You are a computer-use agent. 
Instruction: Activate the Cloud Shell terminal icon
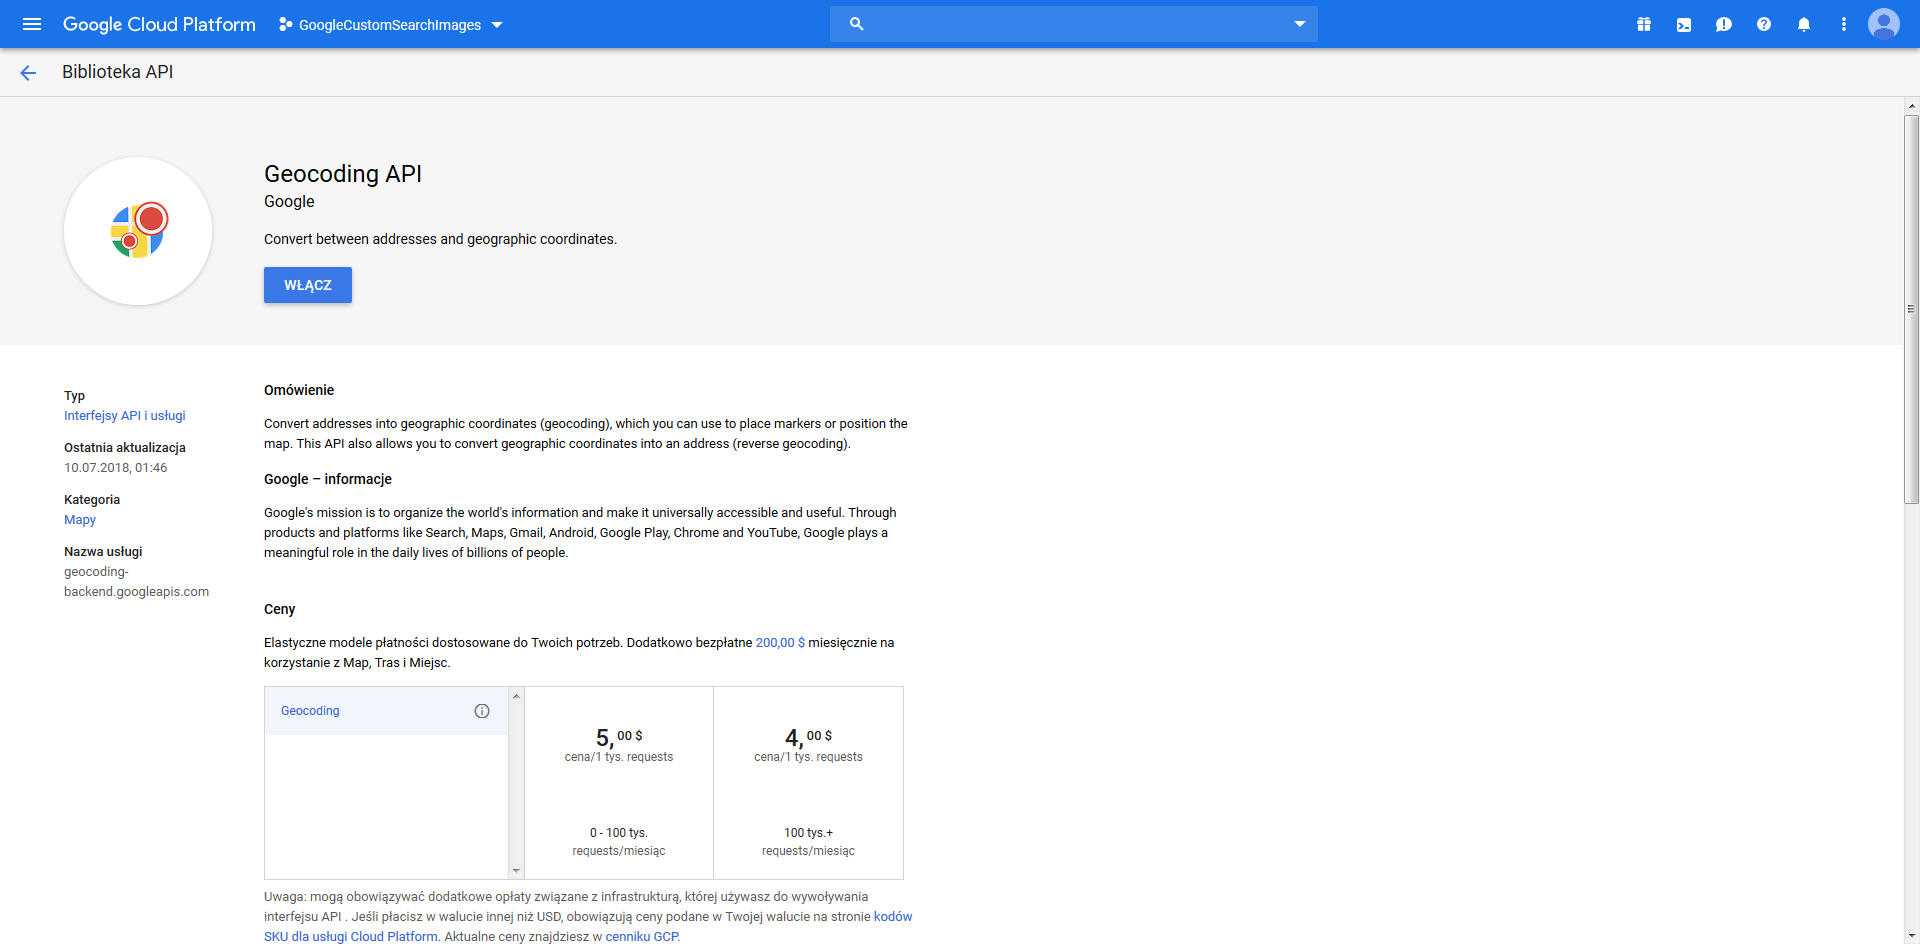pyautogui.click(x=1684, y=24)
